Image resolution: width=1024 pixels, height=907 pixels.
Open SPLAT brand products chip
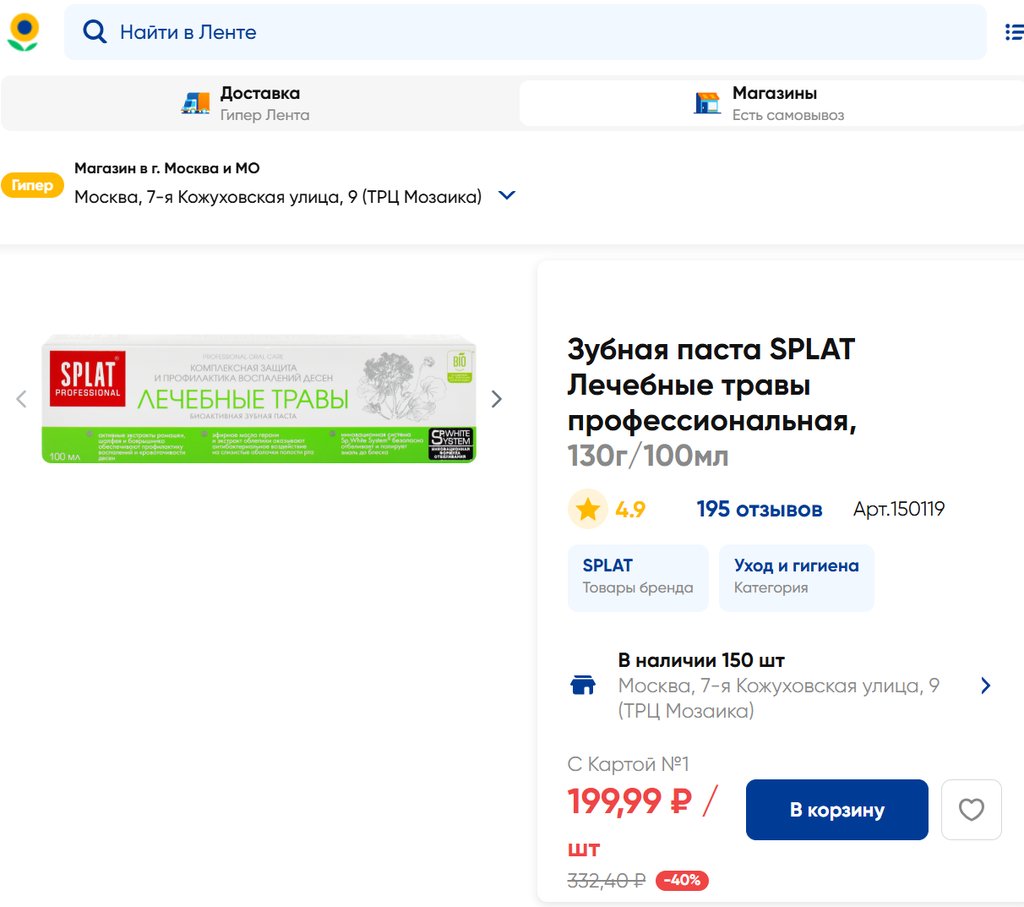tap(638, 577)
